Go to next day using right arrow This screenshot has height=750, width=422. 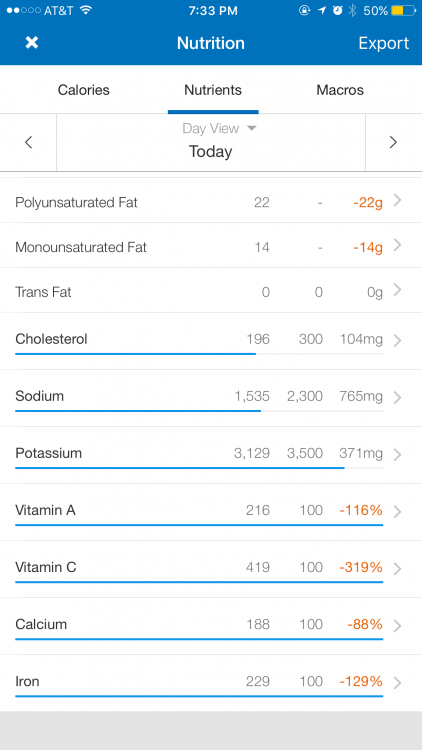[x=393, y=142]
